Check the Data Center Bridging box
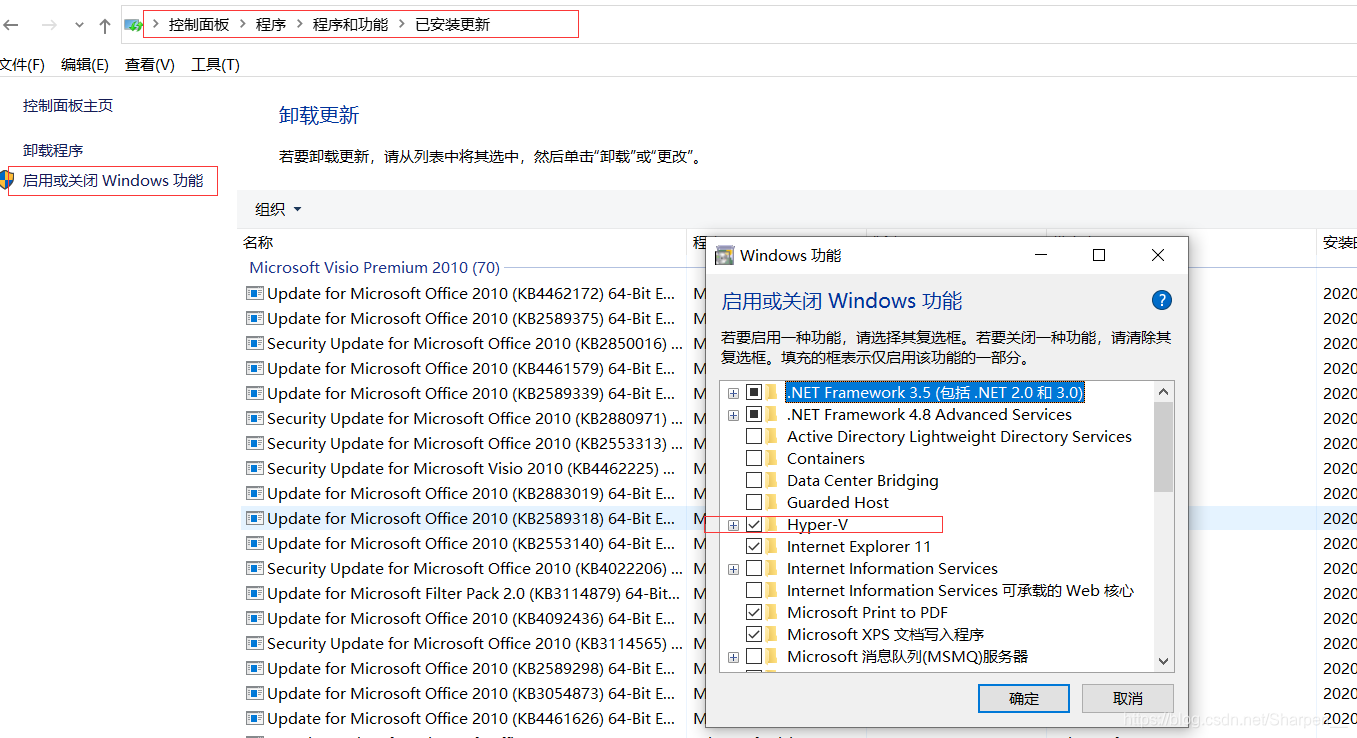1357x738 pixels. [754, 480]
